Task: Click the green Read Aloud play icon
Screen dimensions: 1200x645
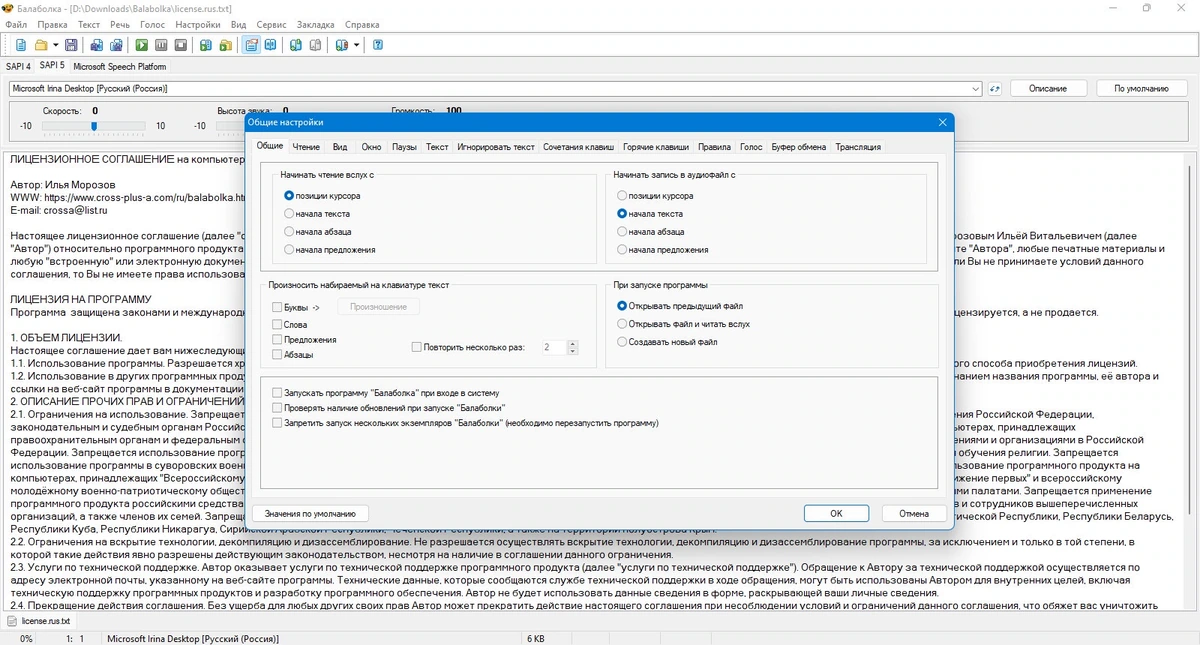Action: (x=143, y=45)
